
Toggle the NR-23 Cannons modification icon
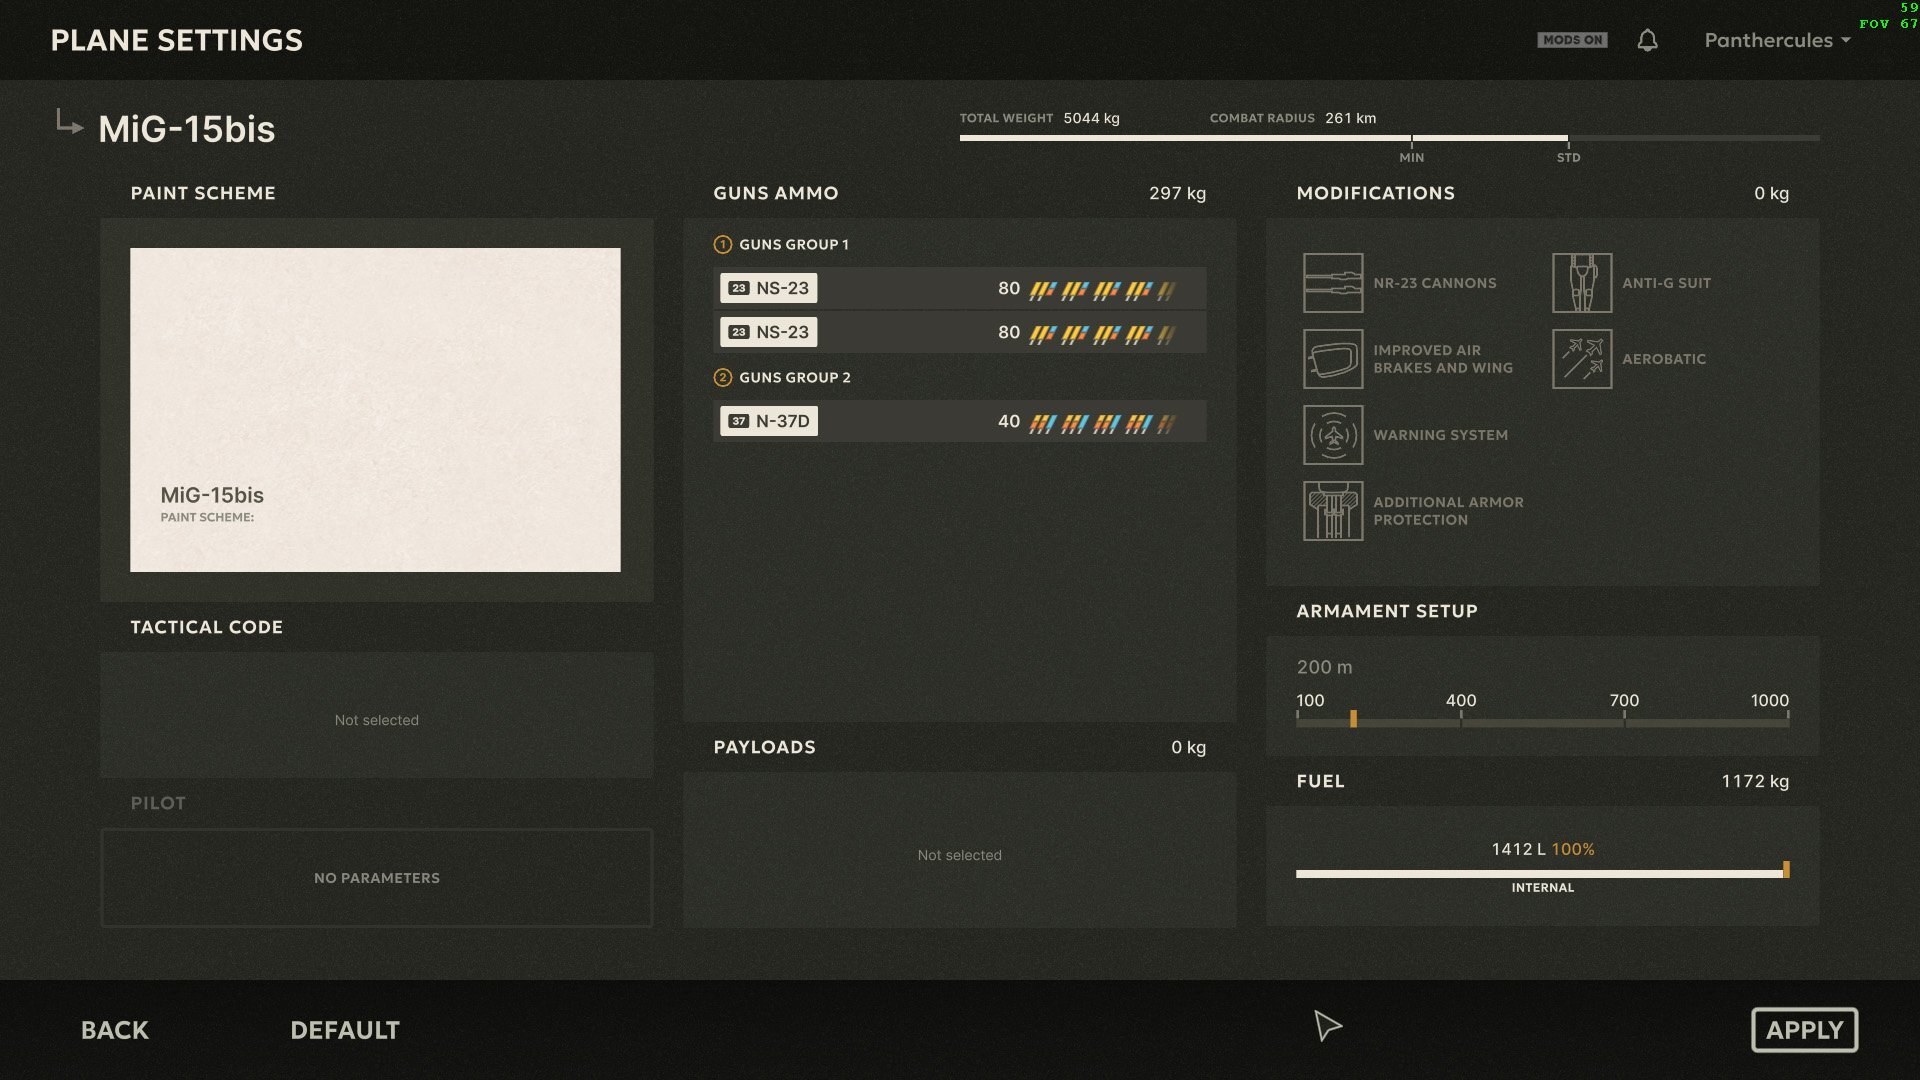(1333, 283)
